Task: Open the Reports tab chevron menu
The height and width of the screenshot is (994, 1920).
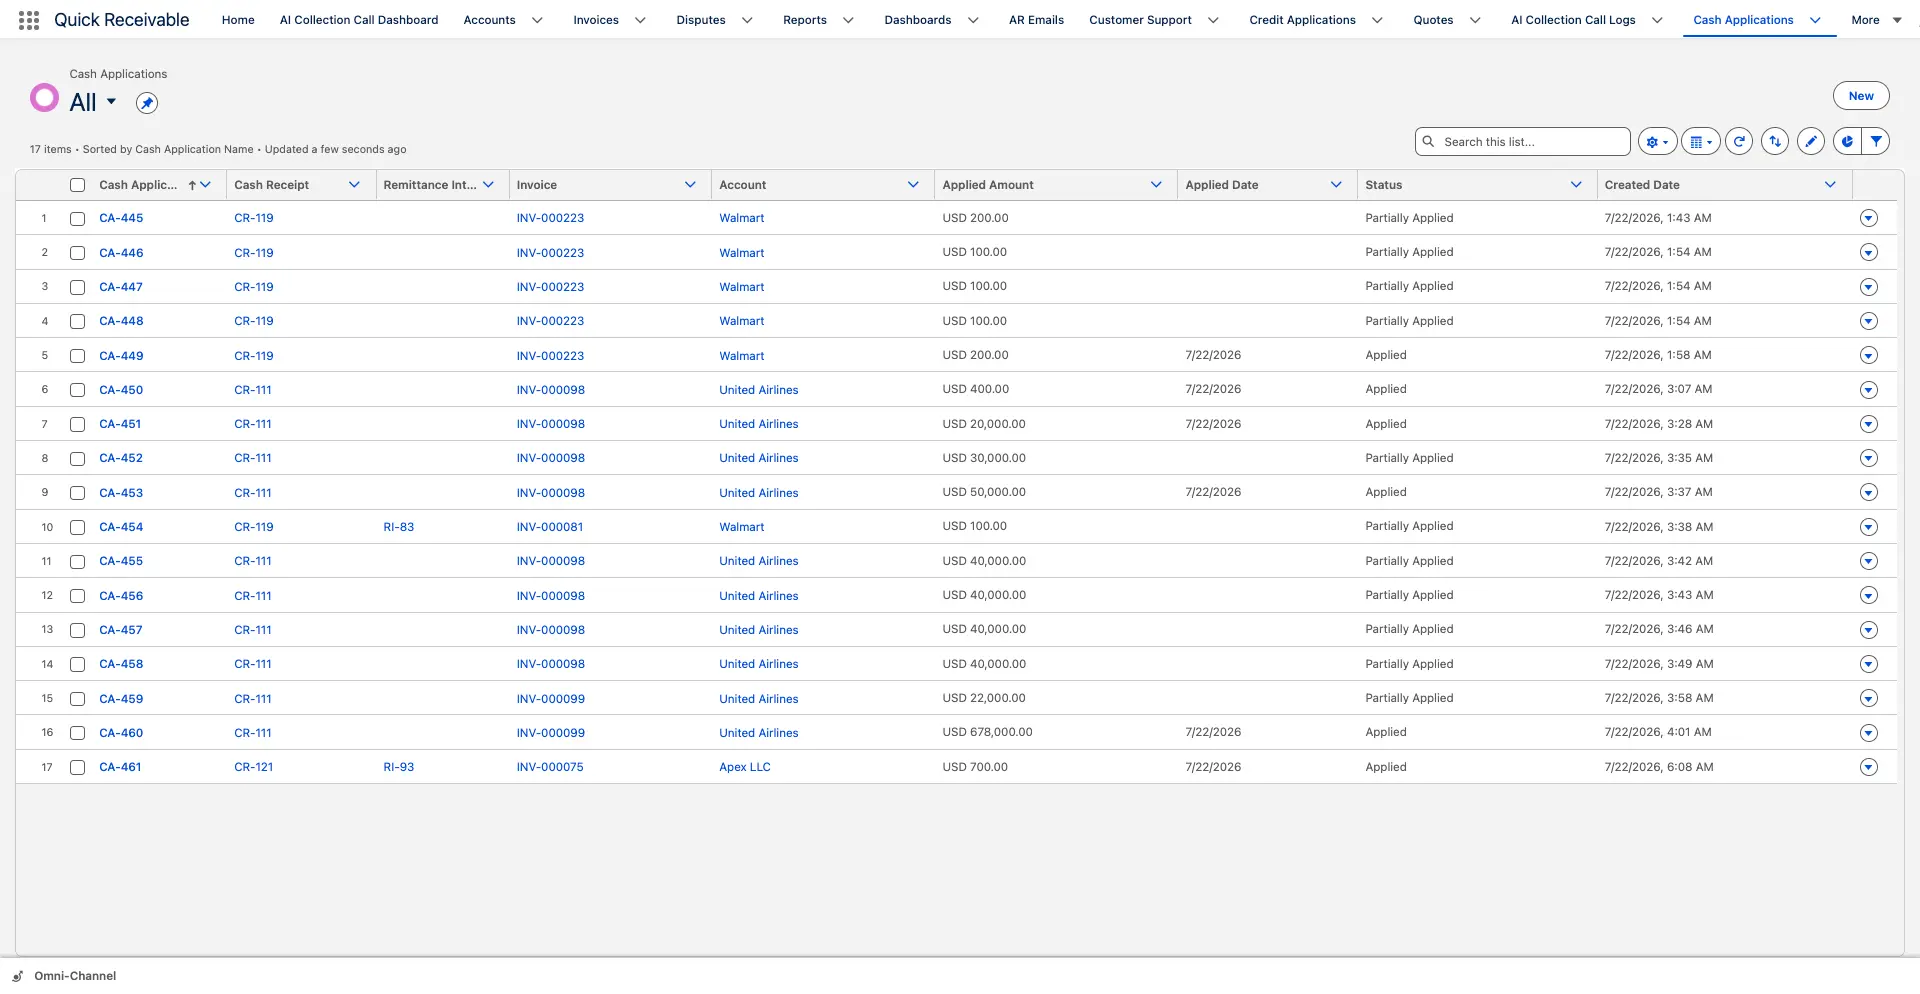Action: 848,20
